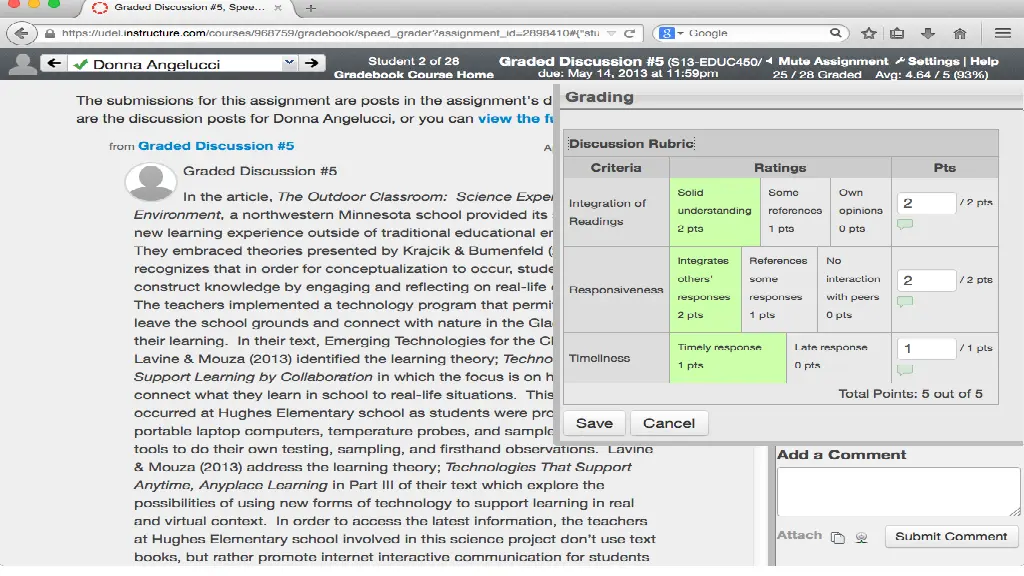This screenshot has width=1024, height=576.
Task: Go to the previous student arrow
Action: (53, 64)
